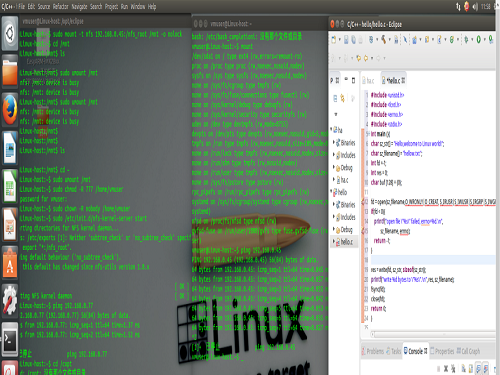Toggle Link with Editor in Project Explorer
Screen dimensions: 500x375
pos(342,98)
